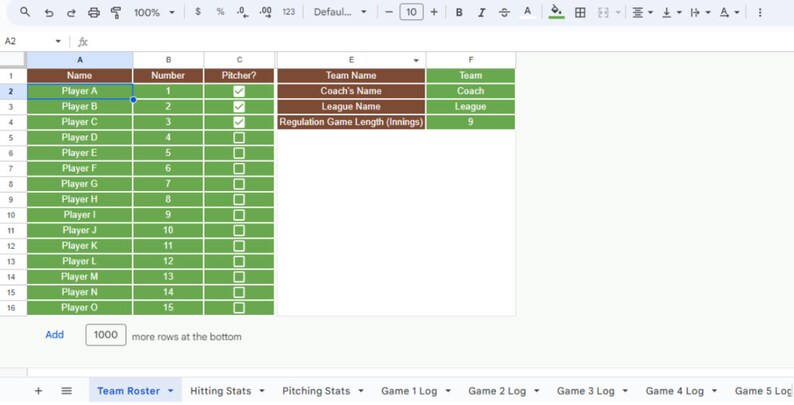Select column F header
The height and width of the screenshot is (405, 794).
[x=470, y=60]
